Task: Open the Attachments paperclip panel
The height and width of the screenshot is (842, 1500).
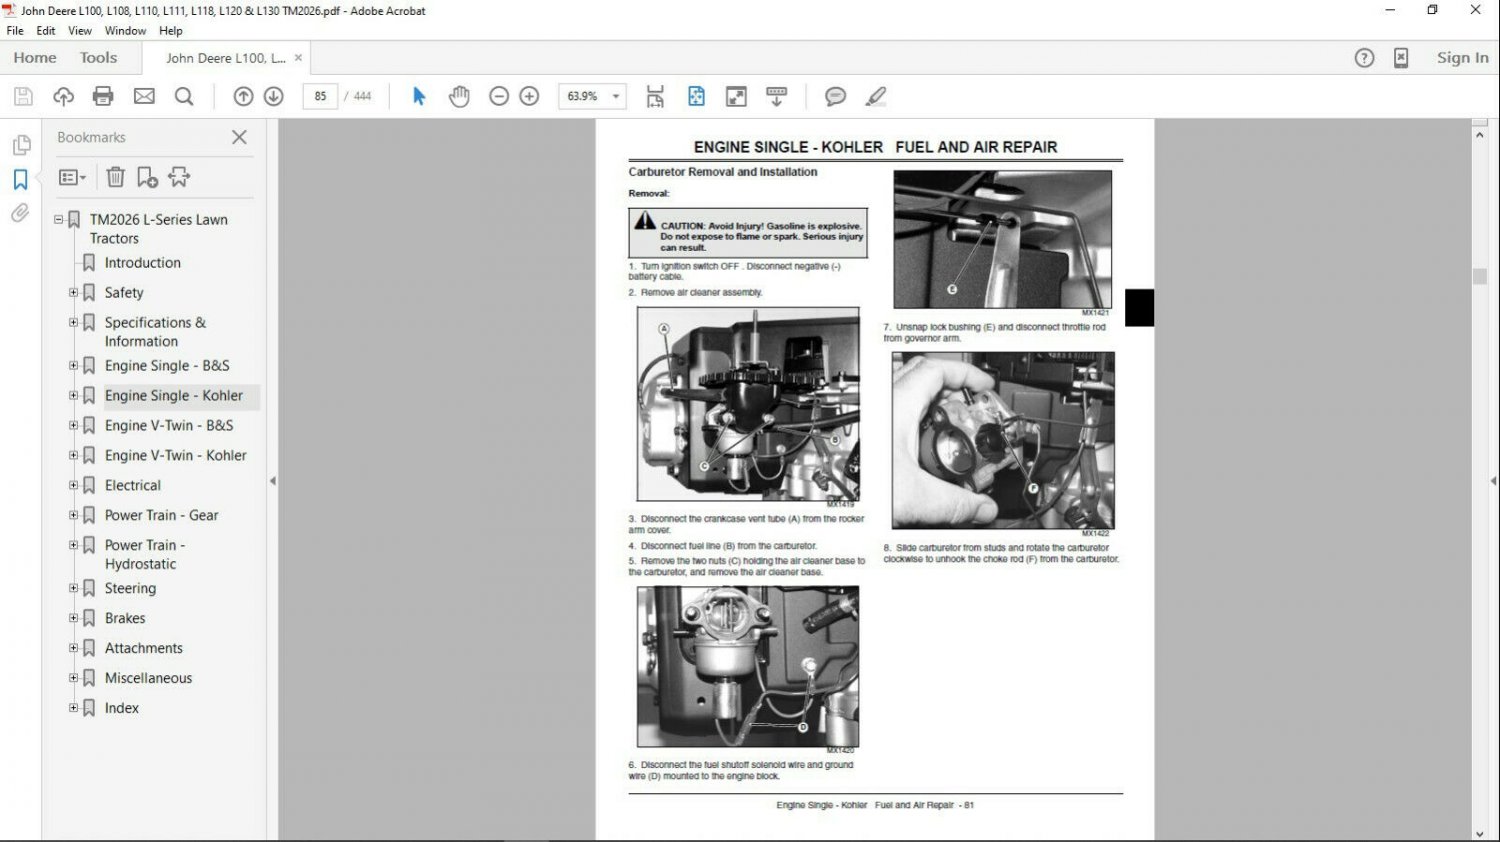Action: click(x=20, y=213)
